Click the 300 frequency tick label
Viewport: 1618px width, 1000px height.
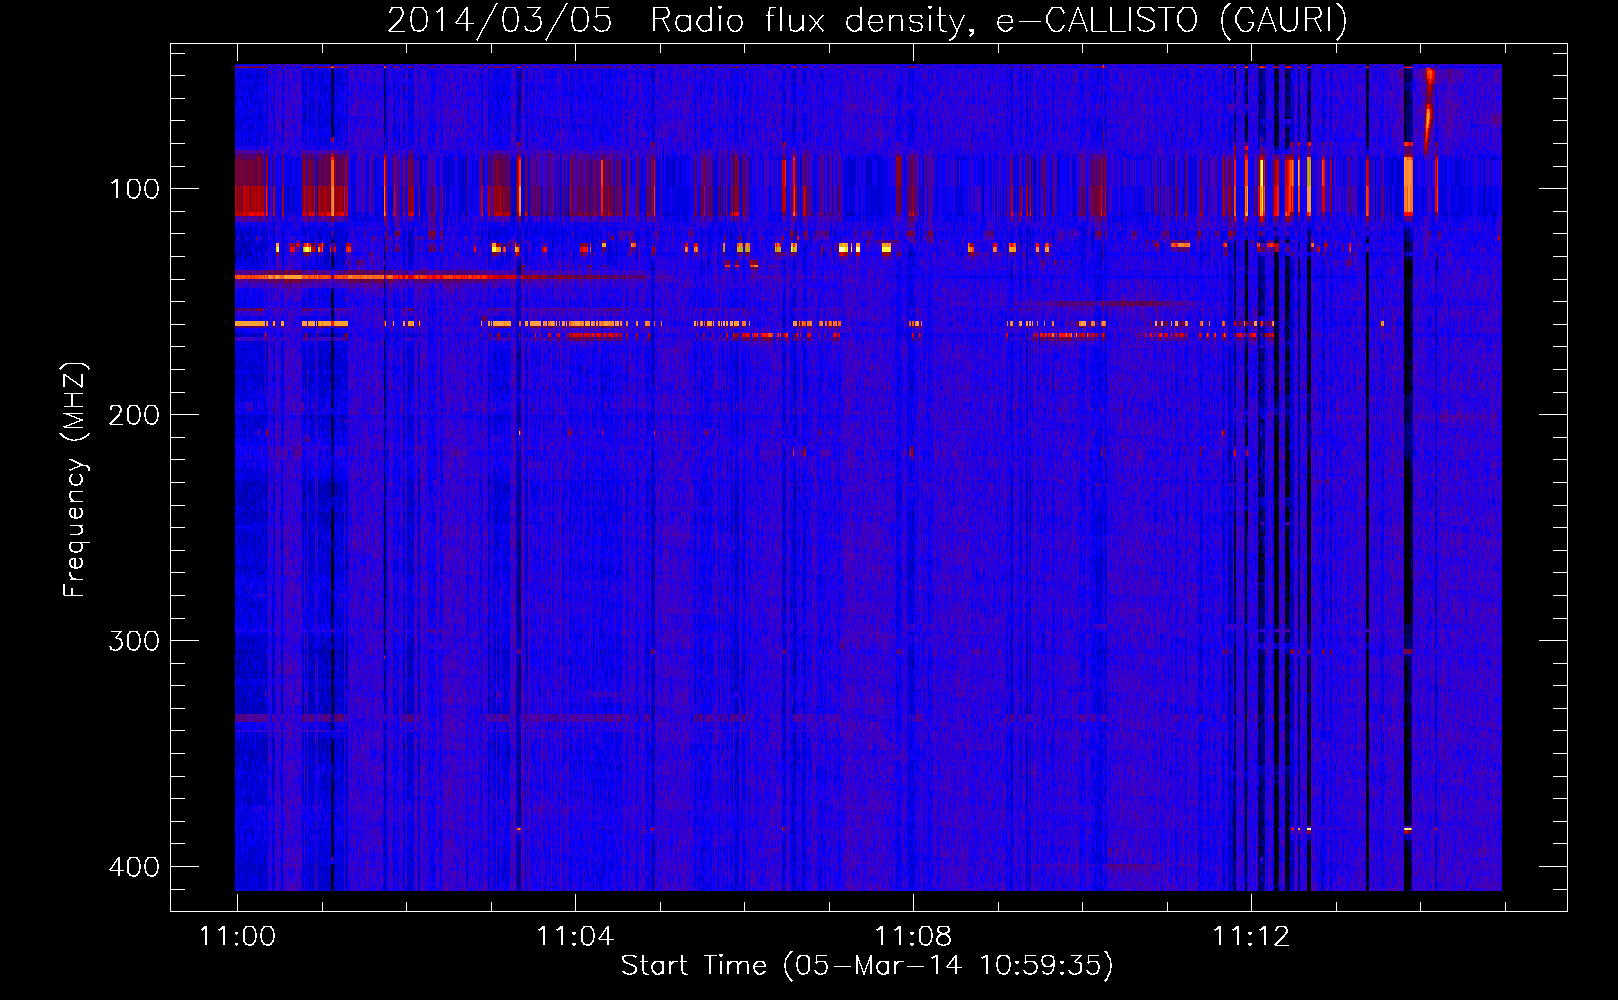[x=134, y=641]
